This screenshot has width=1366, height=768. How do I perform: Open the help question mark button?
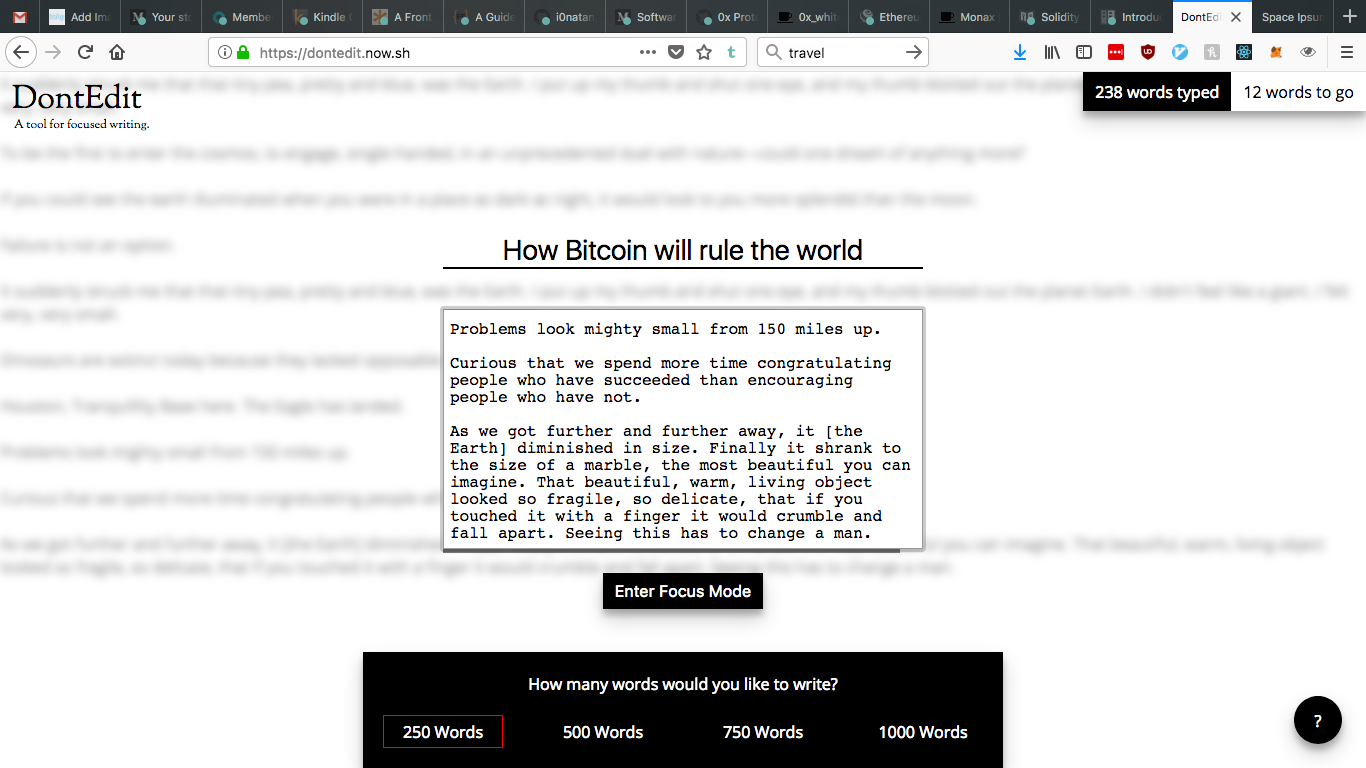pos(1318,721)
